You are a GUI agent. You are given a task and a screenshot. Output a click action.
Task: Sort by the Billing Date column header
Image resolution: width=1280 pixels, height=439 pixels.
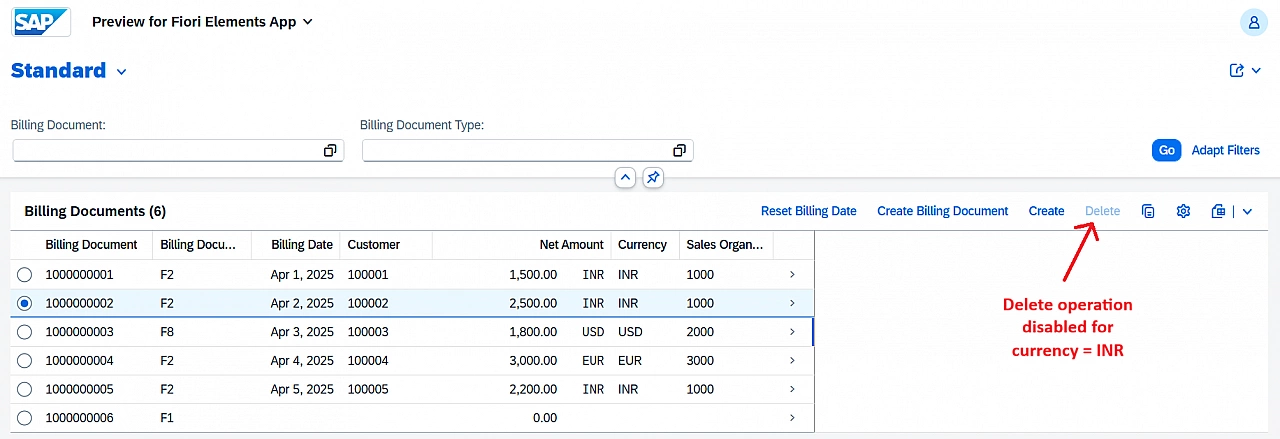point(302,245)
